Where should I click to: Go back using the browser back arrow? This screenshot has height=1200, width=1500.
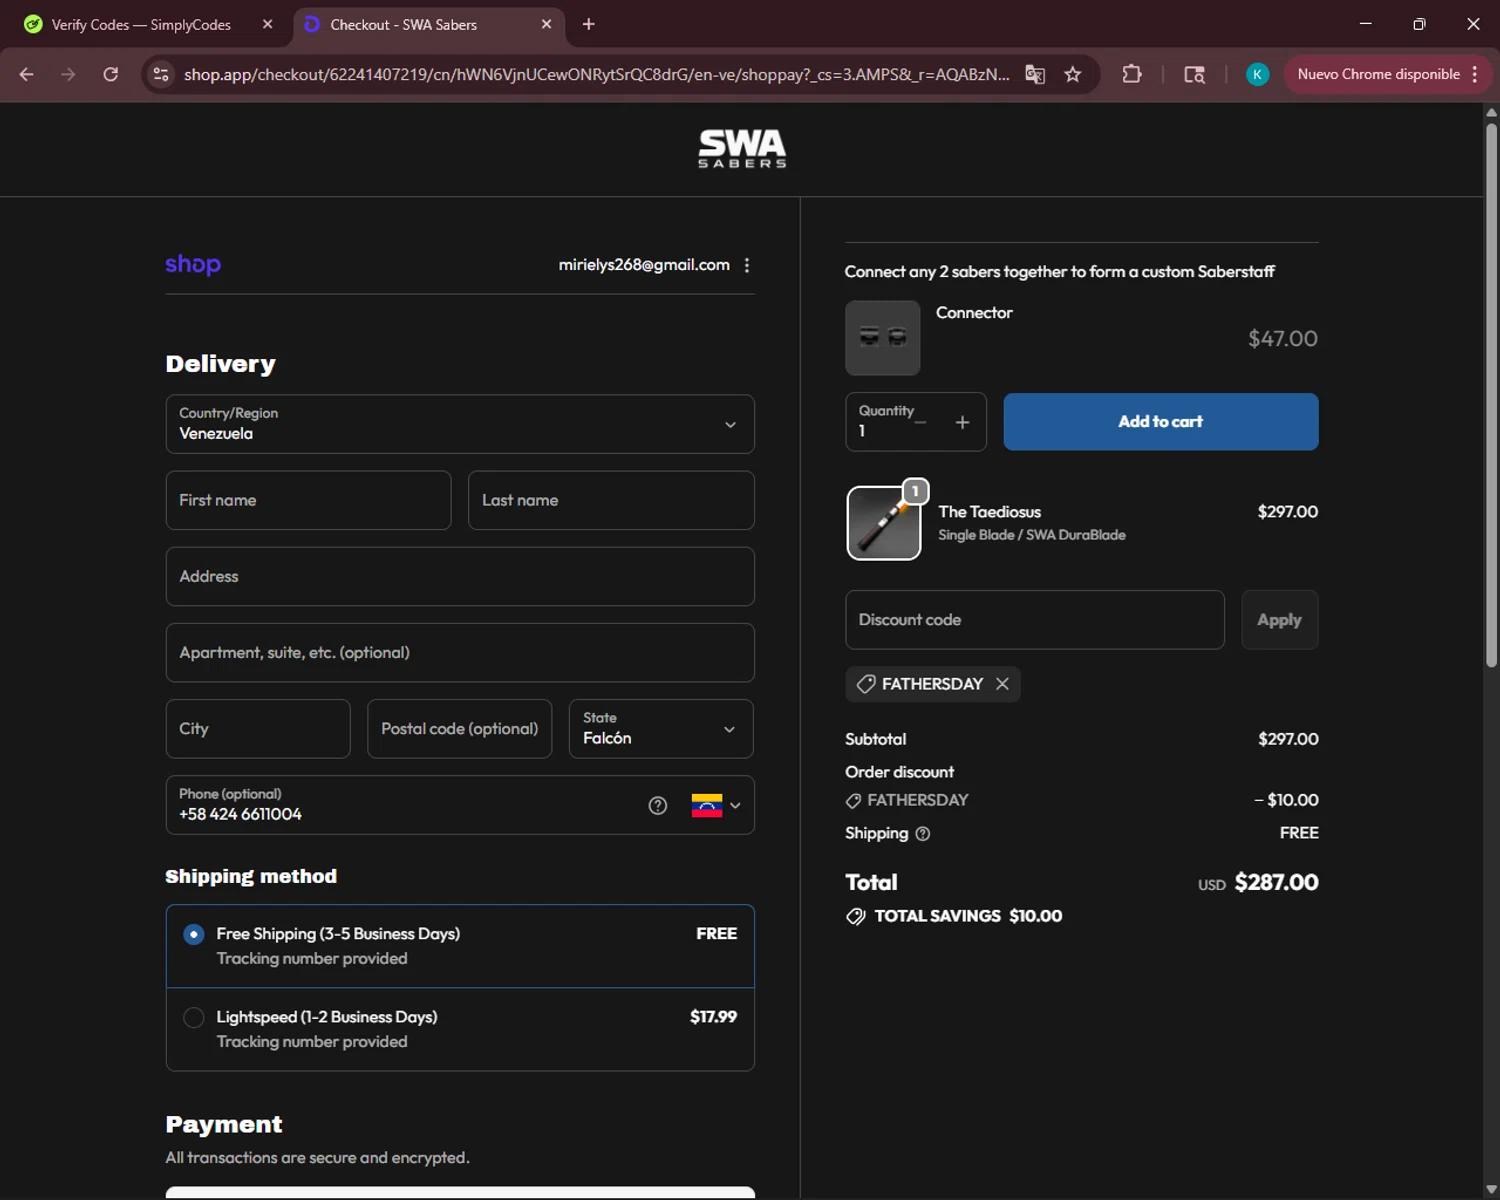27,74
